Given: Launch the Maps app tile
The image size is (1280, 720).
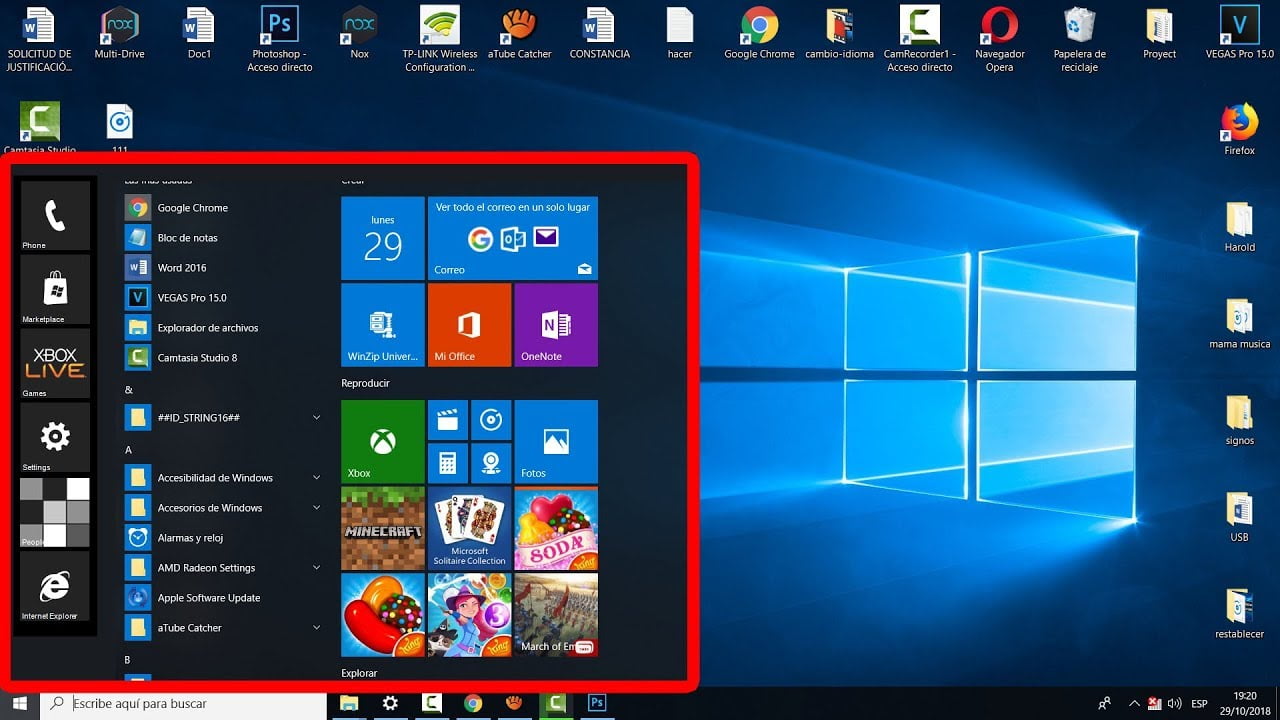Looking at the screenshot, I should [x=491, y=462].
